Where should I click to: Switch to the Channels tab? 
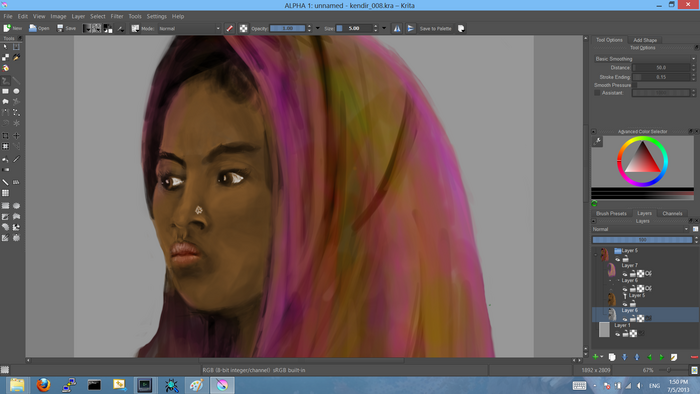click(x=672, y=213)
